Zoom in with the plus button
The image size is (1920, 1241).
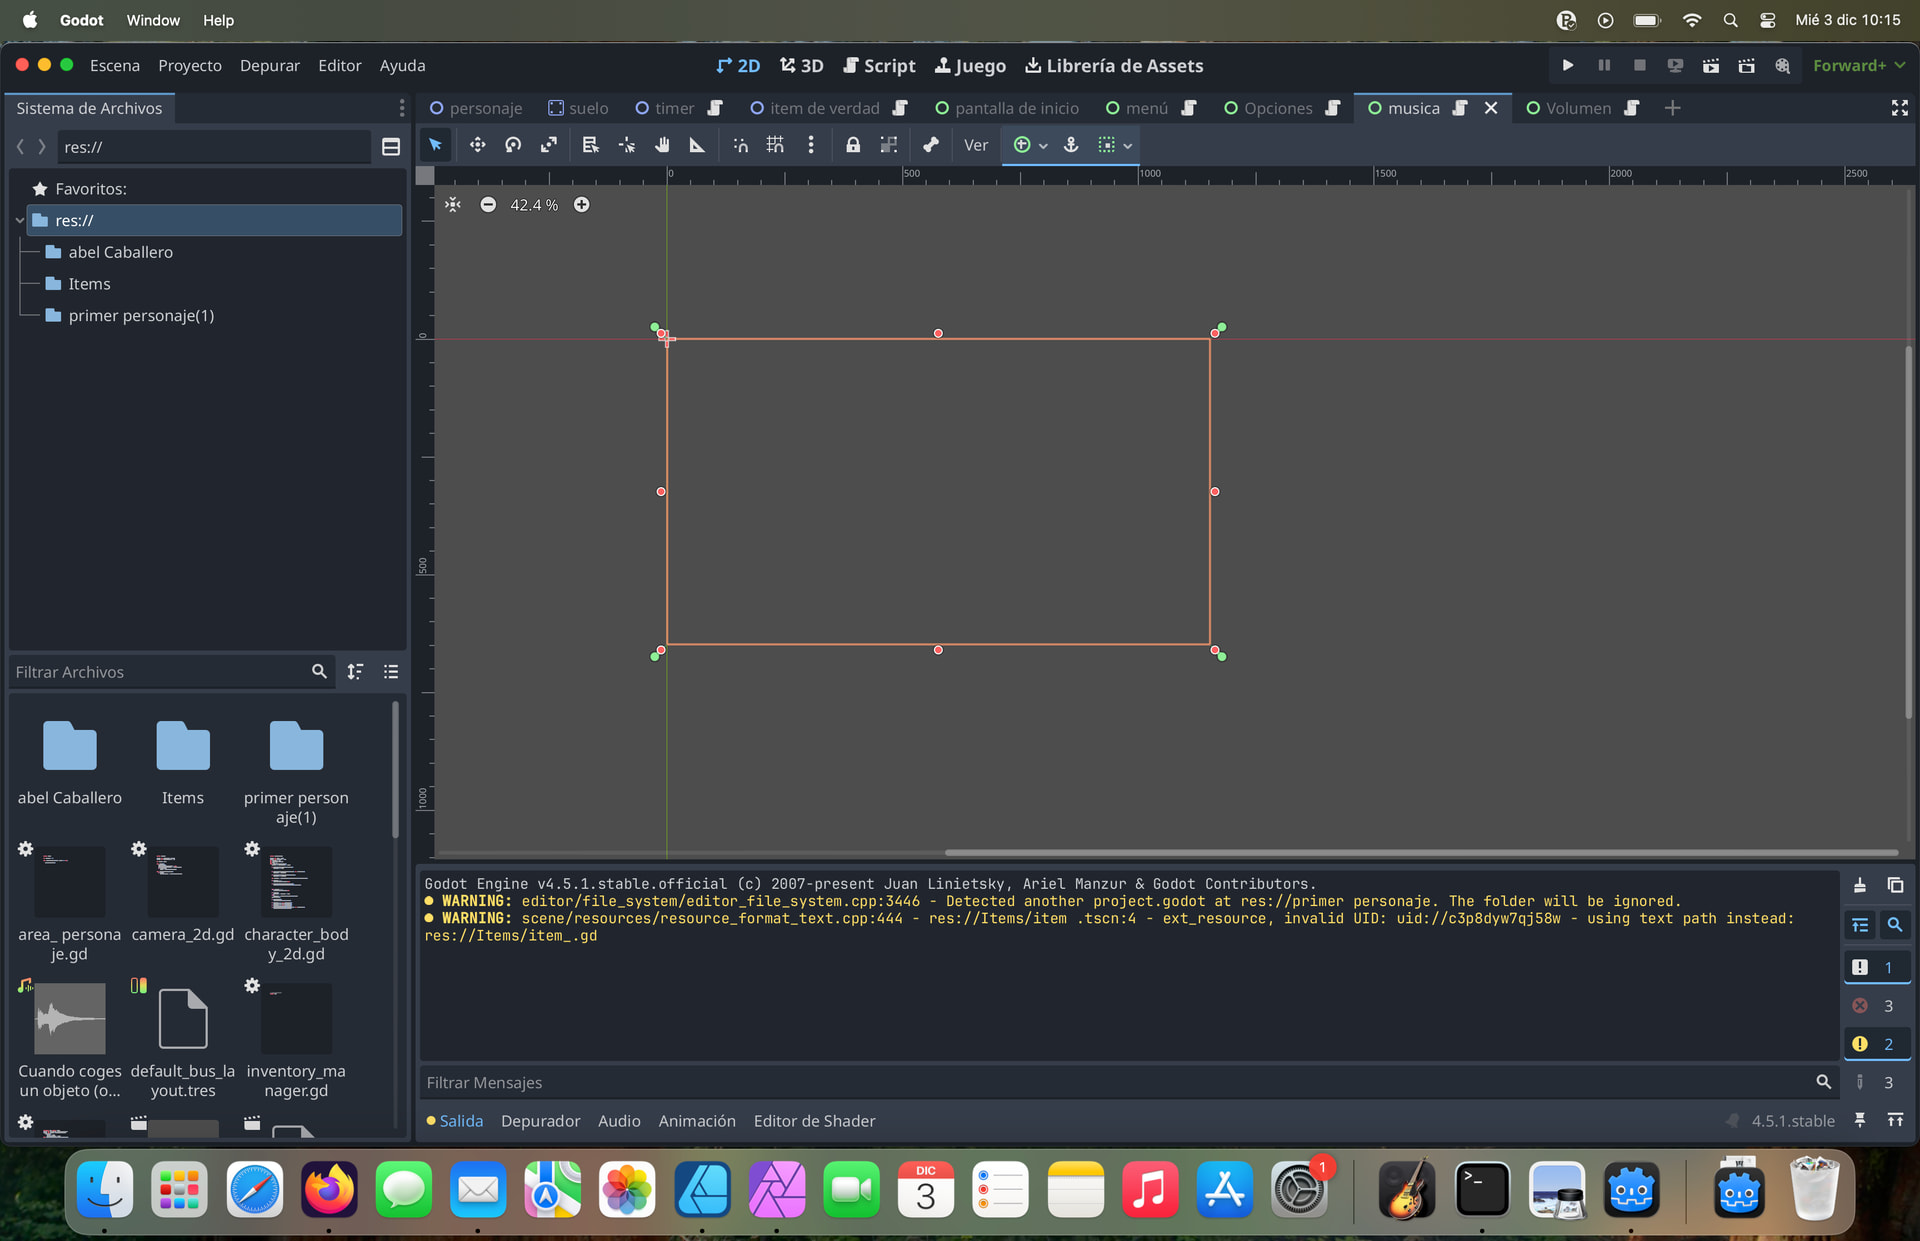(581, 205)
